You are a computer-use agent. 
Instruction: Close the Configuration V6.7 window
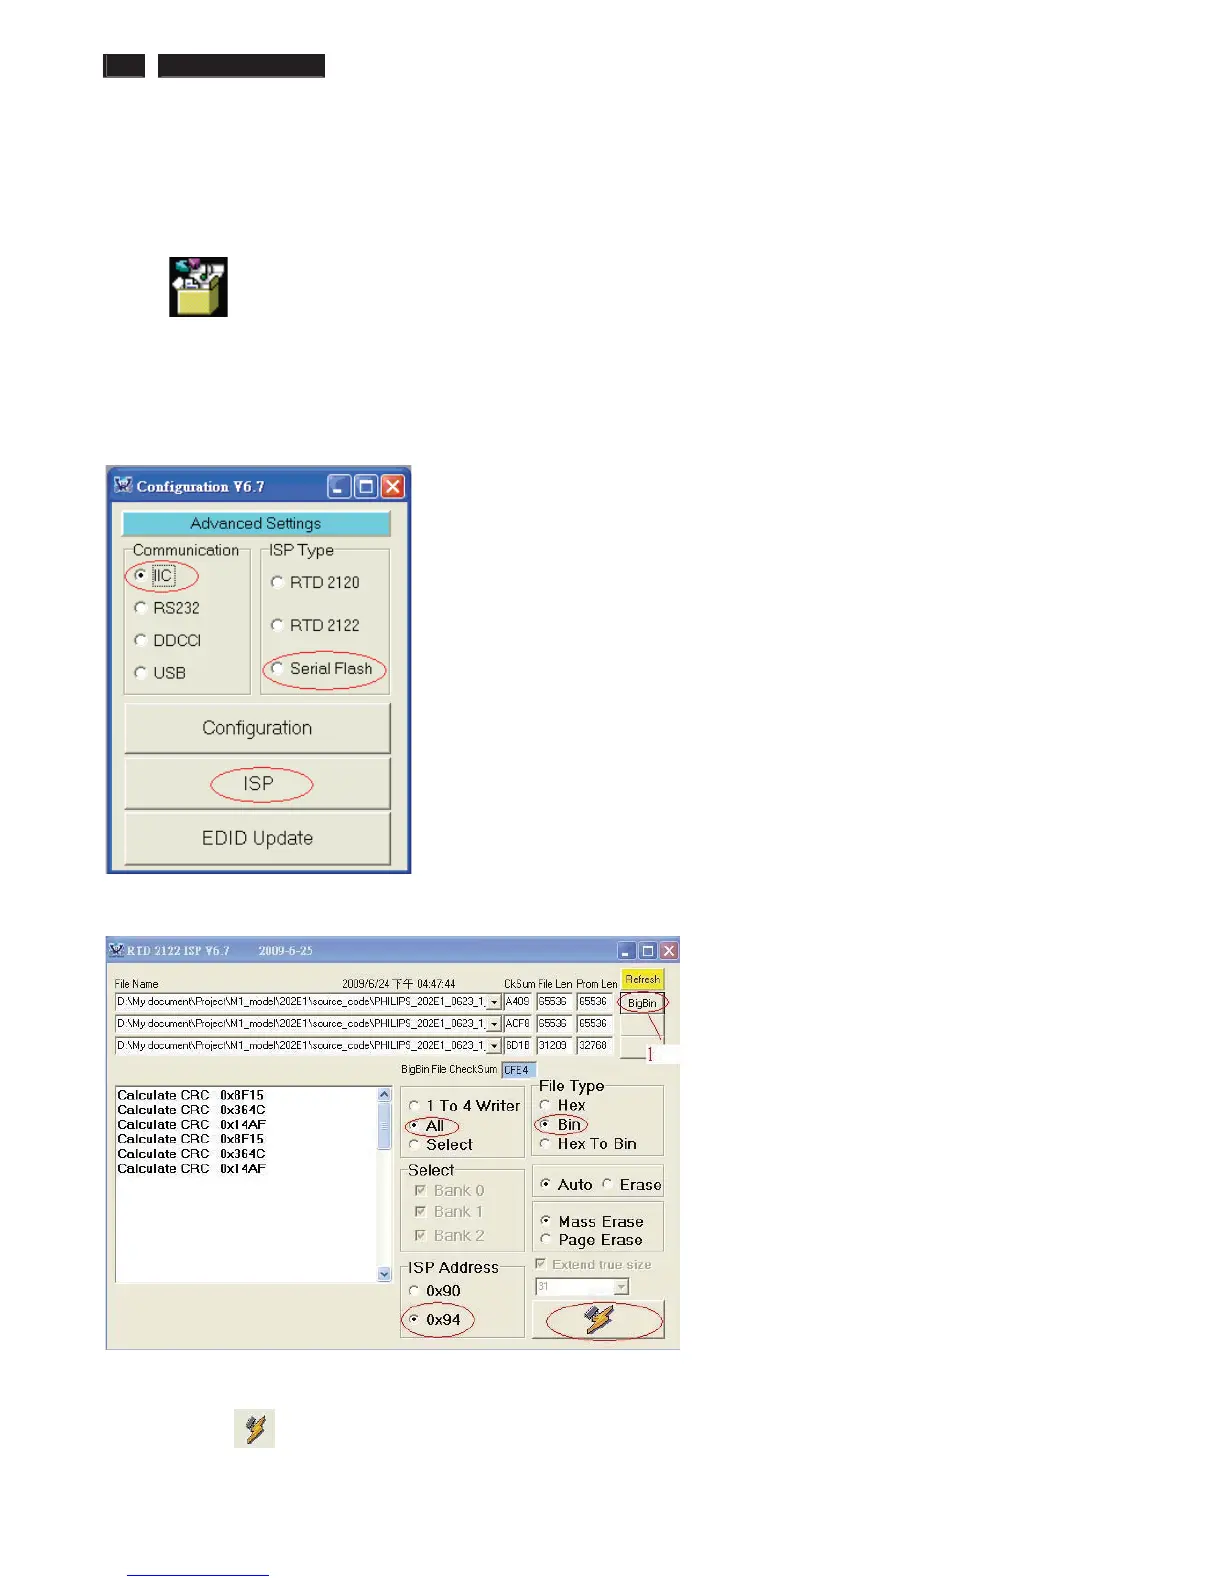click(393, 487)
